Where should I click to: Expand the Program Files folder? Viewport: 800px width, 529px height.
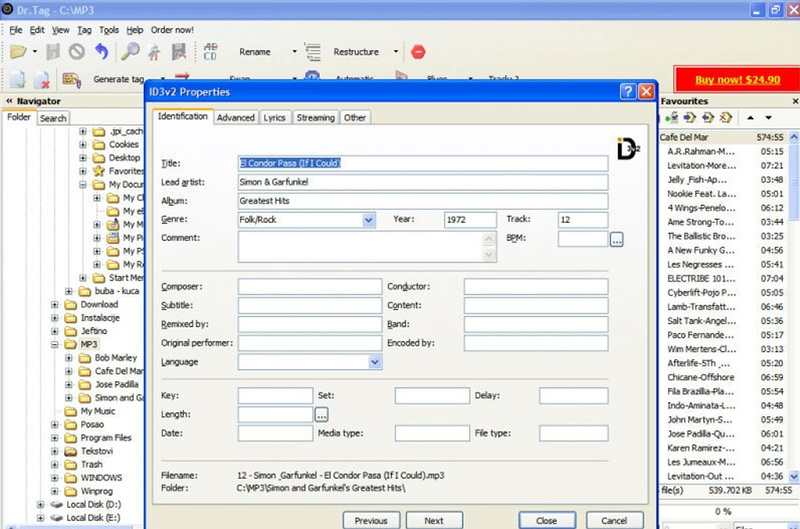[x=55, y=438]
